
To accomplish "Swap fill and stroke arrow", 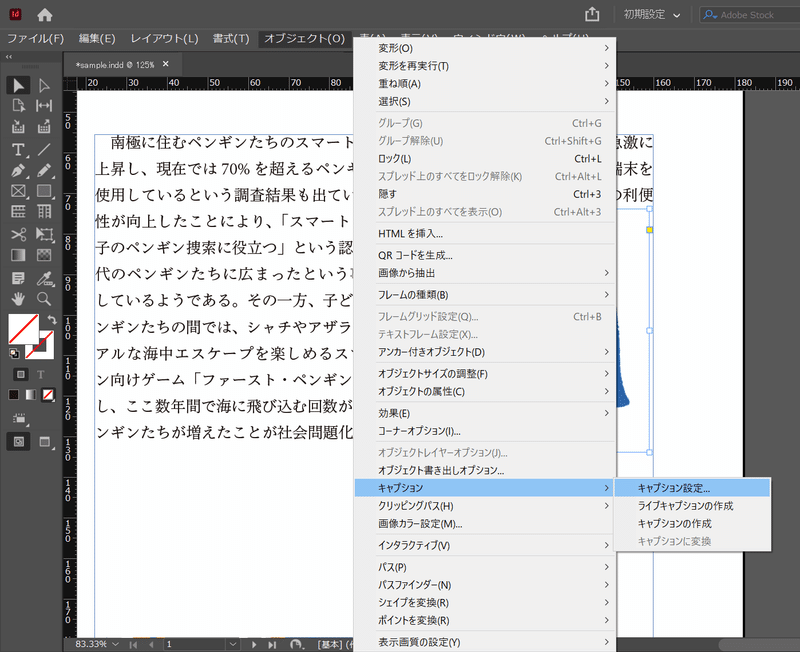I will tap(52, 320).
